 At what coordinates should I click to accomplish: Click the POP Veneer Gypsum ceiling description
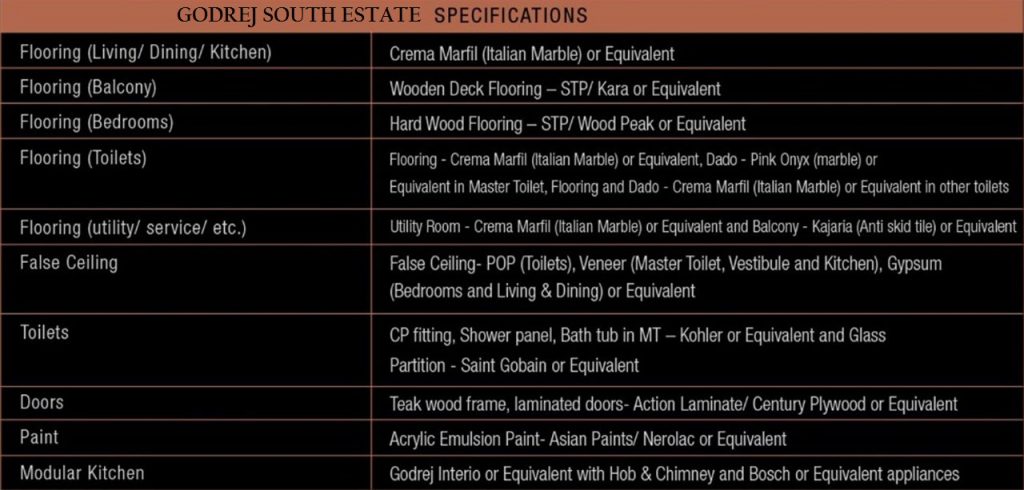(x=666, y=277)
